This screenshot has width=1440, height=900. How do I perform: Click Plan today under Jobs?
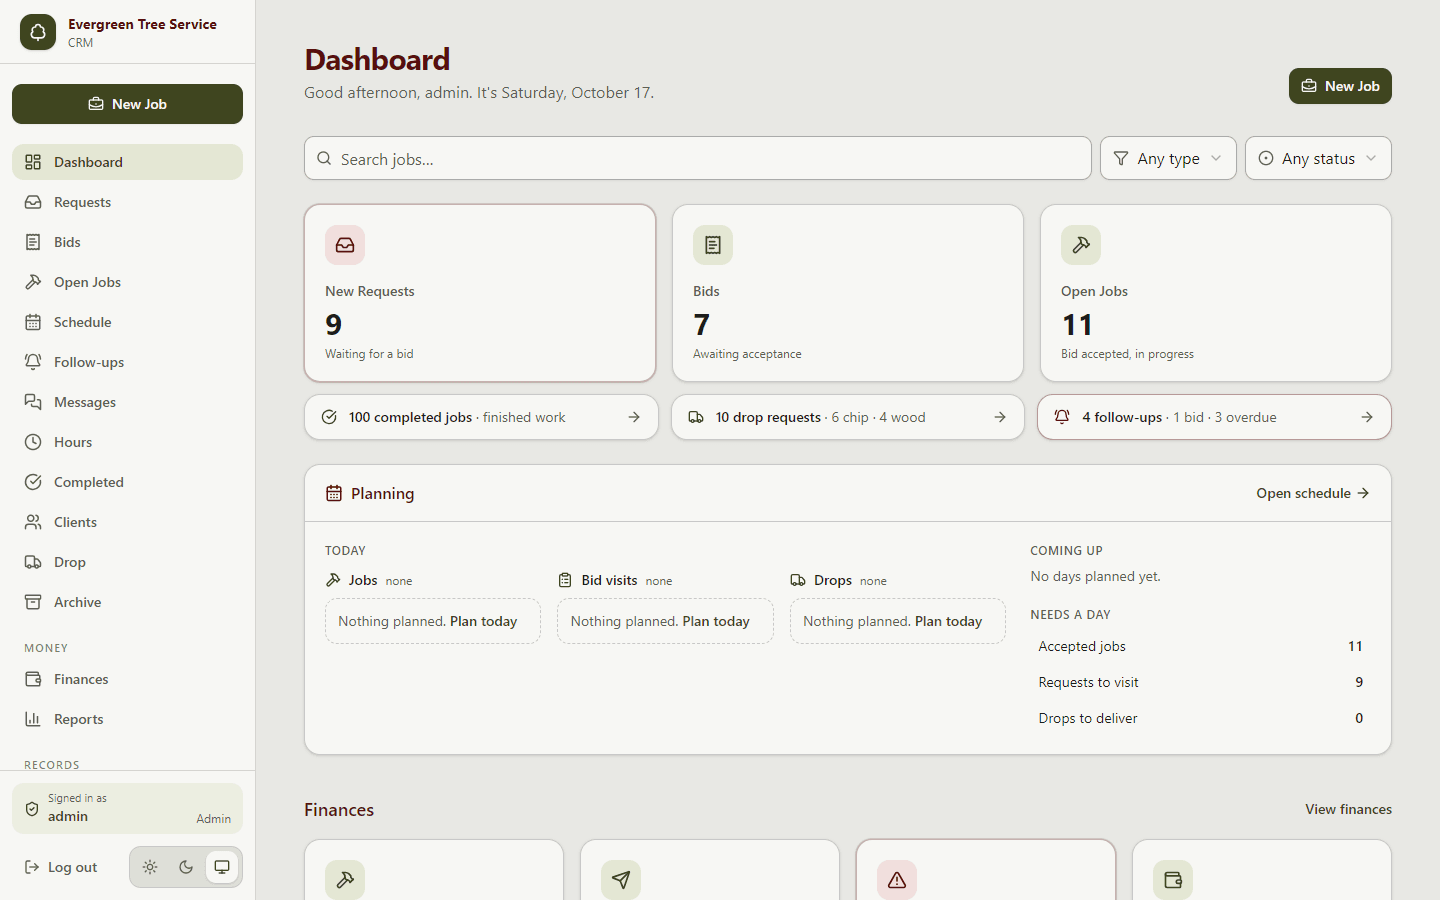483,621
